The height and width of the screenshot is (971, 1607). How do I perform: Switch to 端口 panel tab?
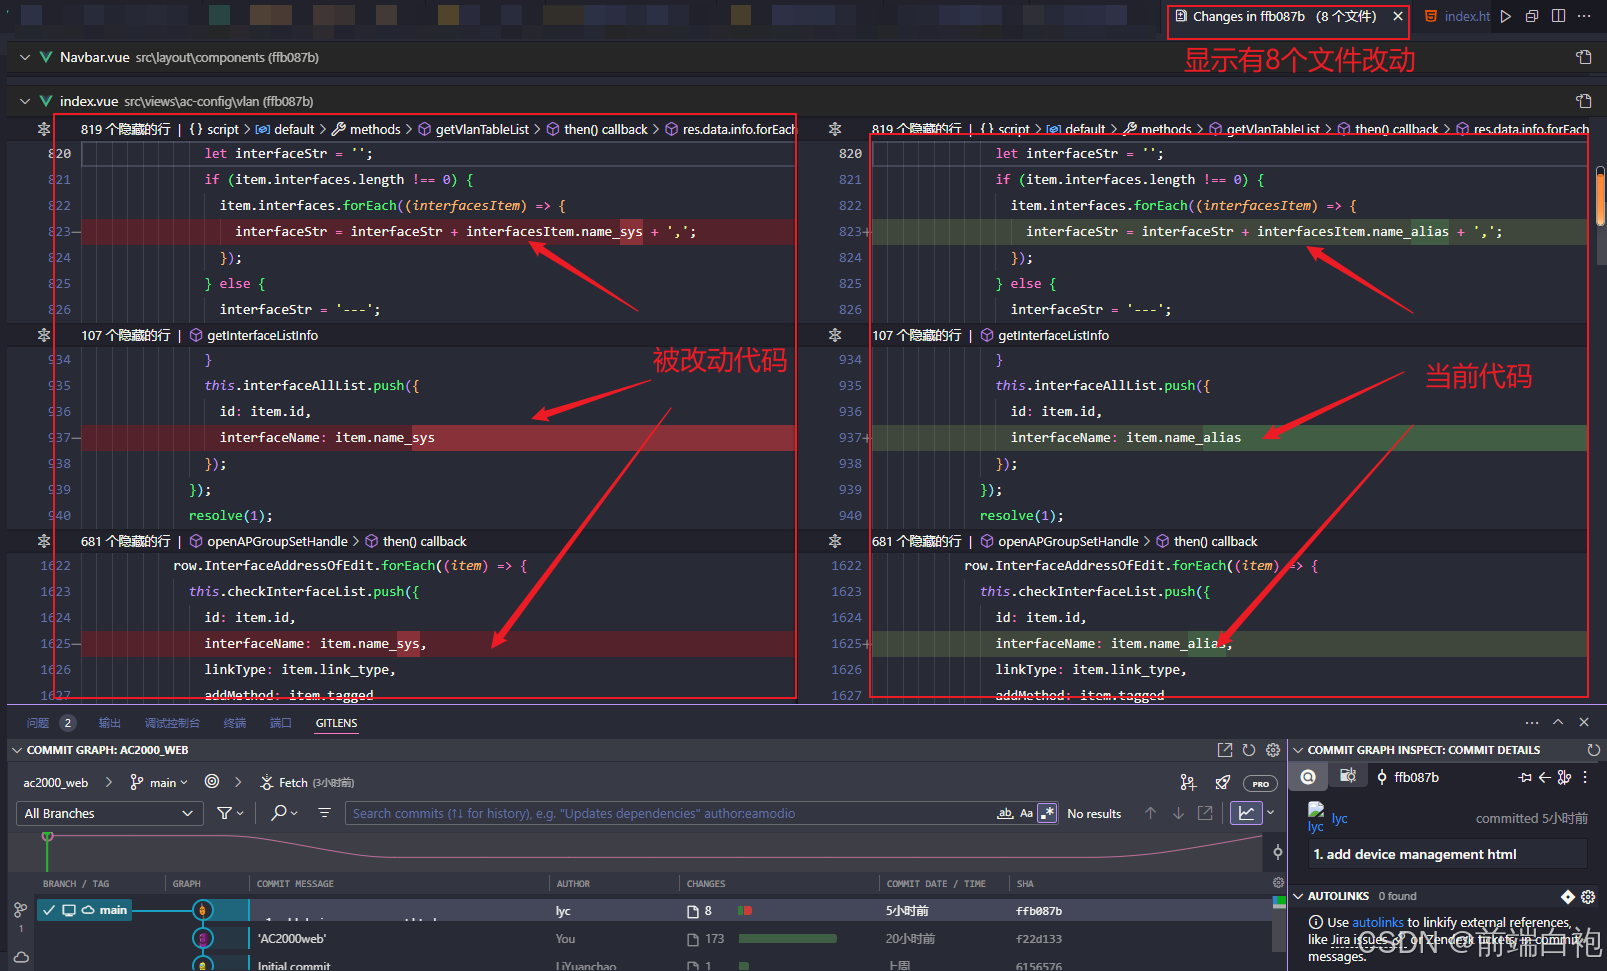281,723
